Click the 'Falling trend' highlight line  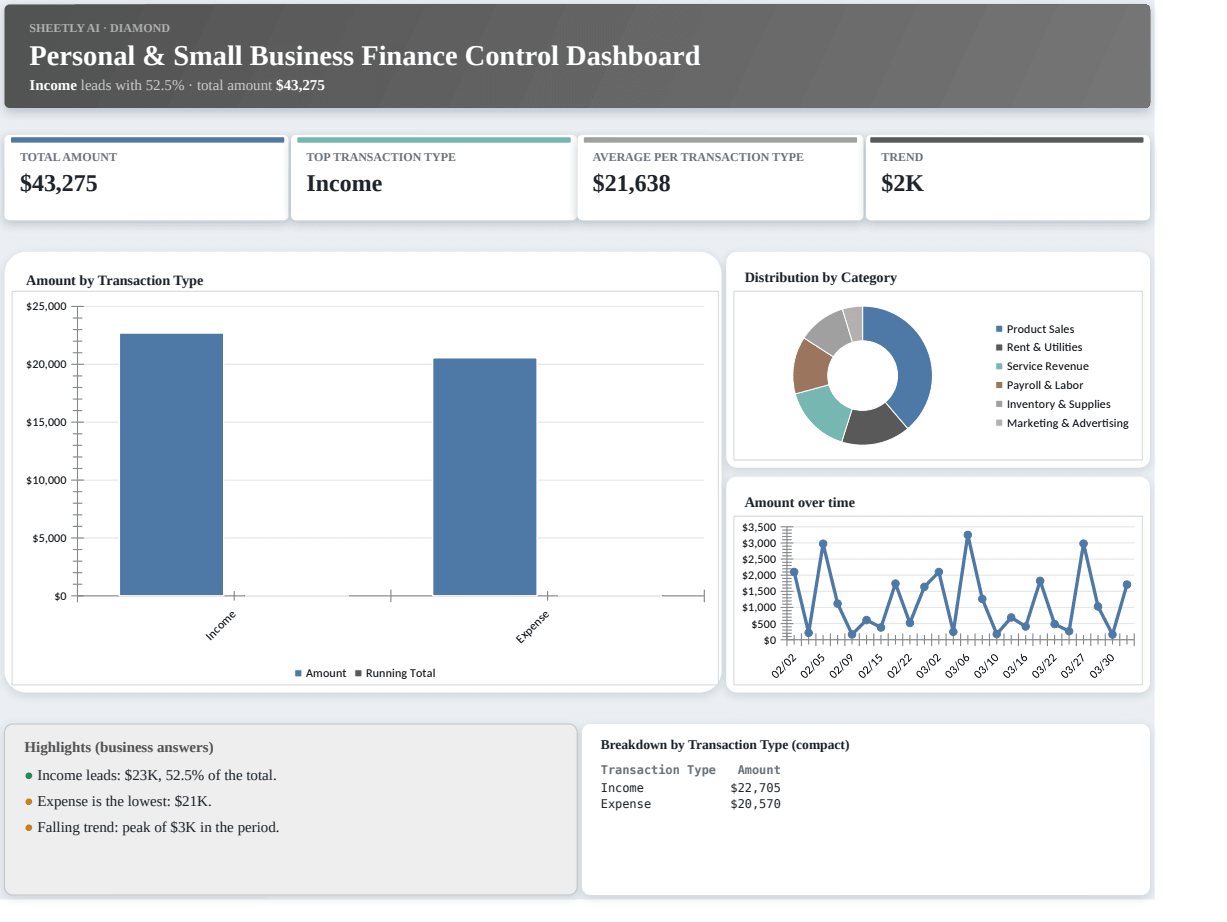pos(152,827)
